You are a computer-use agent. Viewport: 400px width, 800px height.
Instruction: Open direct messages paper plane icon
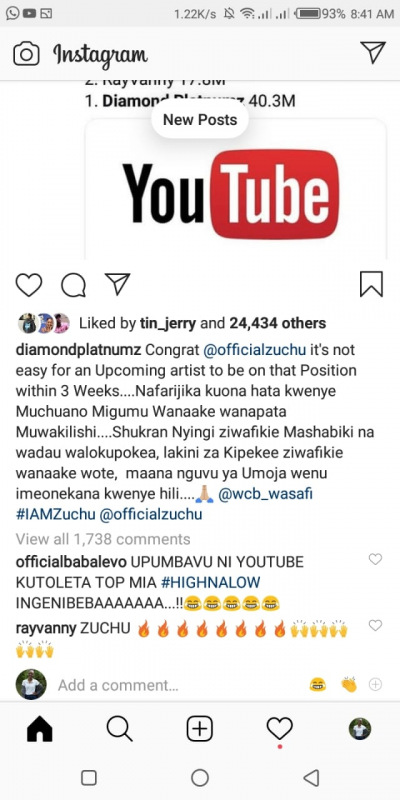click(373, 52)
